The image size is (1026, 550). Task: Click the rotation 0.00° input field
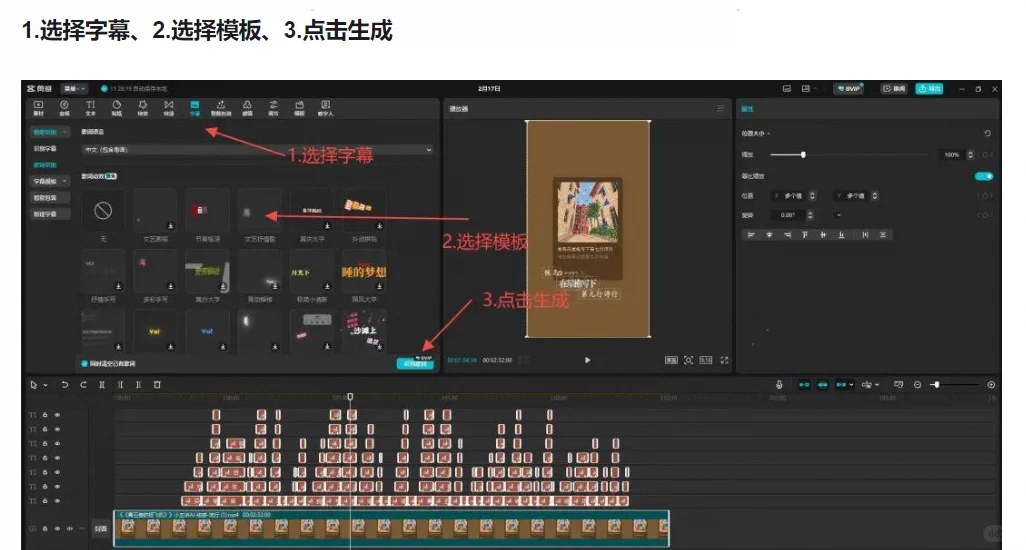788,215
